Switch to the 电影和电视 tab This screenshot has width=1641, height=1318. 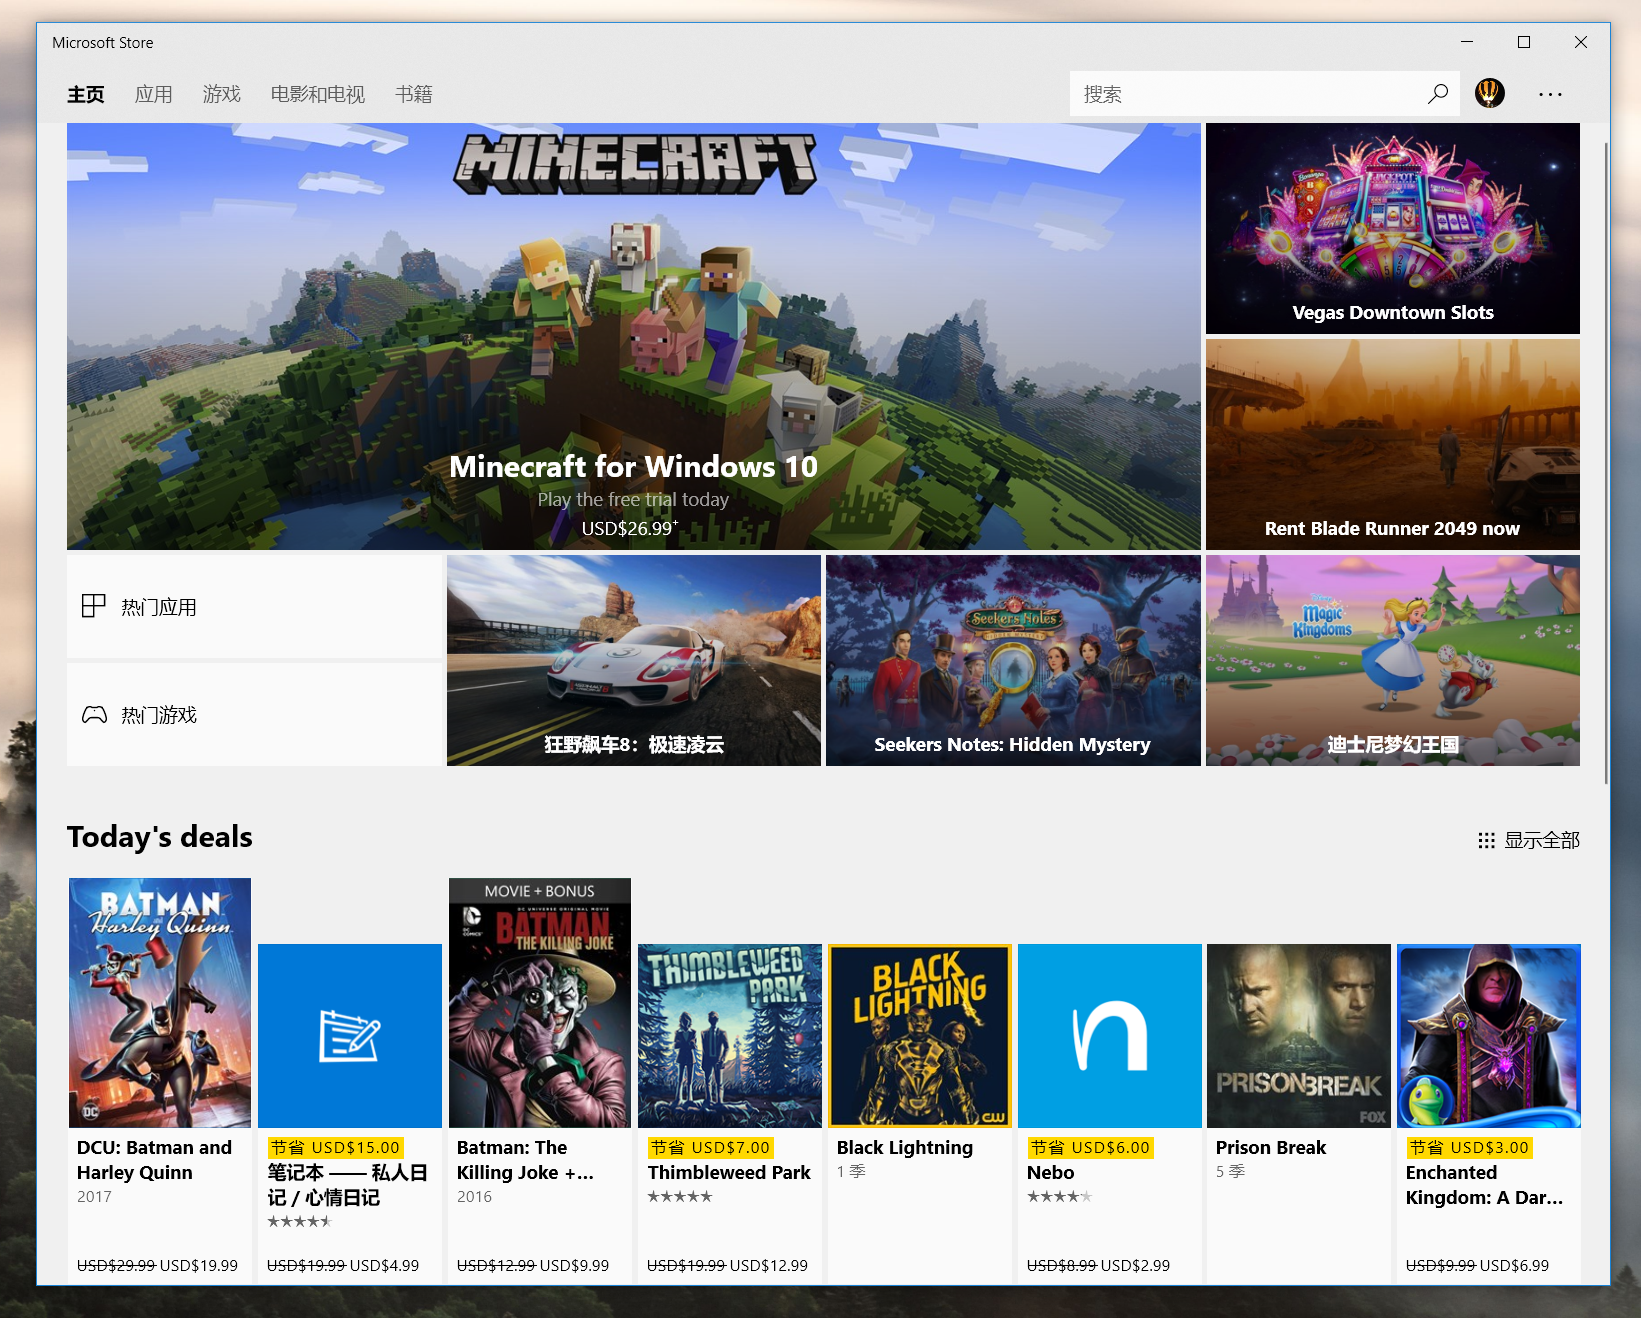coord(318,94)
